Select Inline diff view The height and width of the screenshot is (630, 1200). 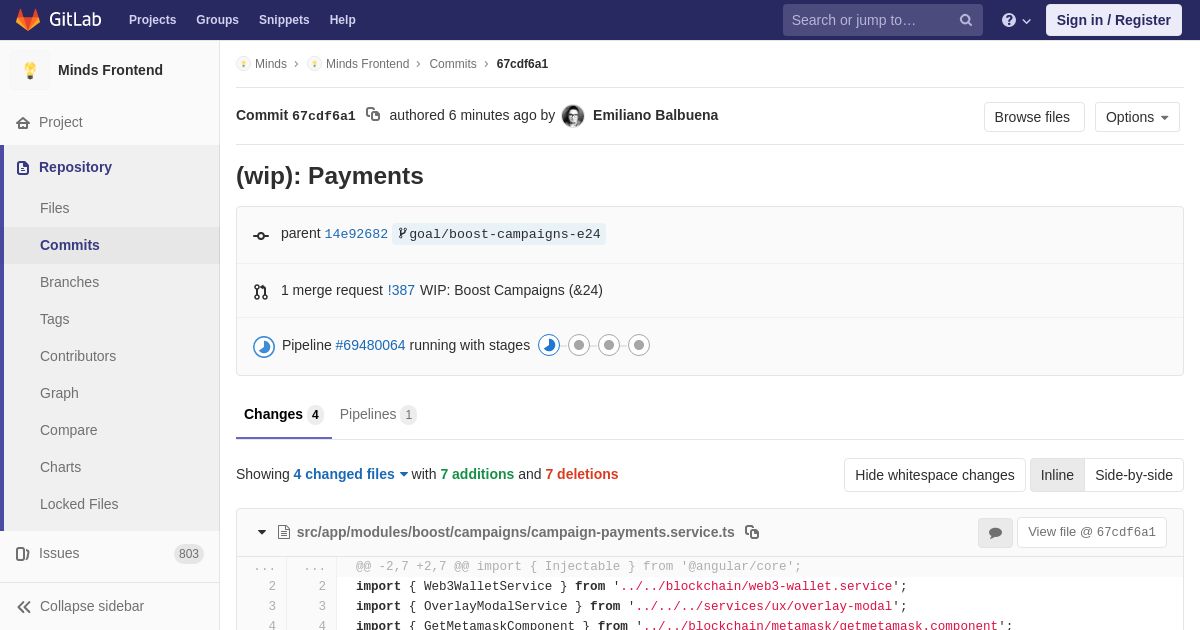pyautogui.click(x=1057, y=475)
